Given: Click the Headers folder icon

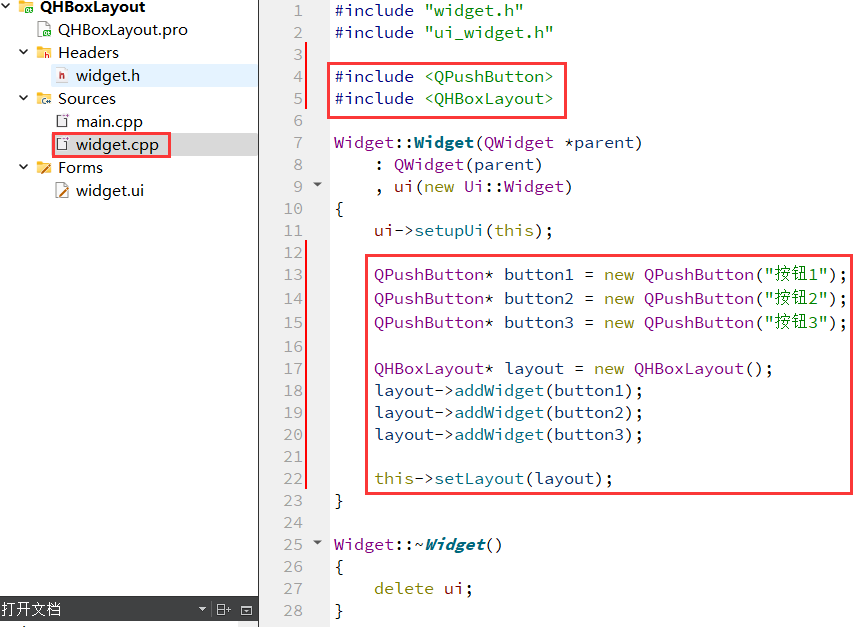Looking at the screenshot, I should 44,53.
